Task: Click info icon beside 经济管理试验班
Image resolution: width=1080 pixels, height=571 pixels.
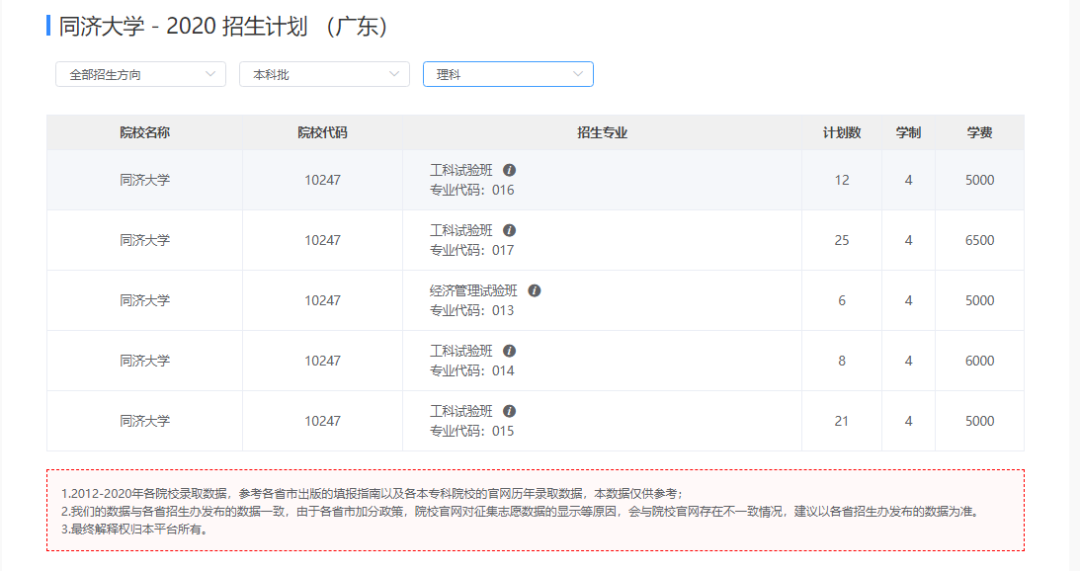Action: point(534,291)
